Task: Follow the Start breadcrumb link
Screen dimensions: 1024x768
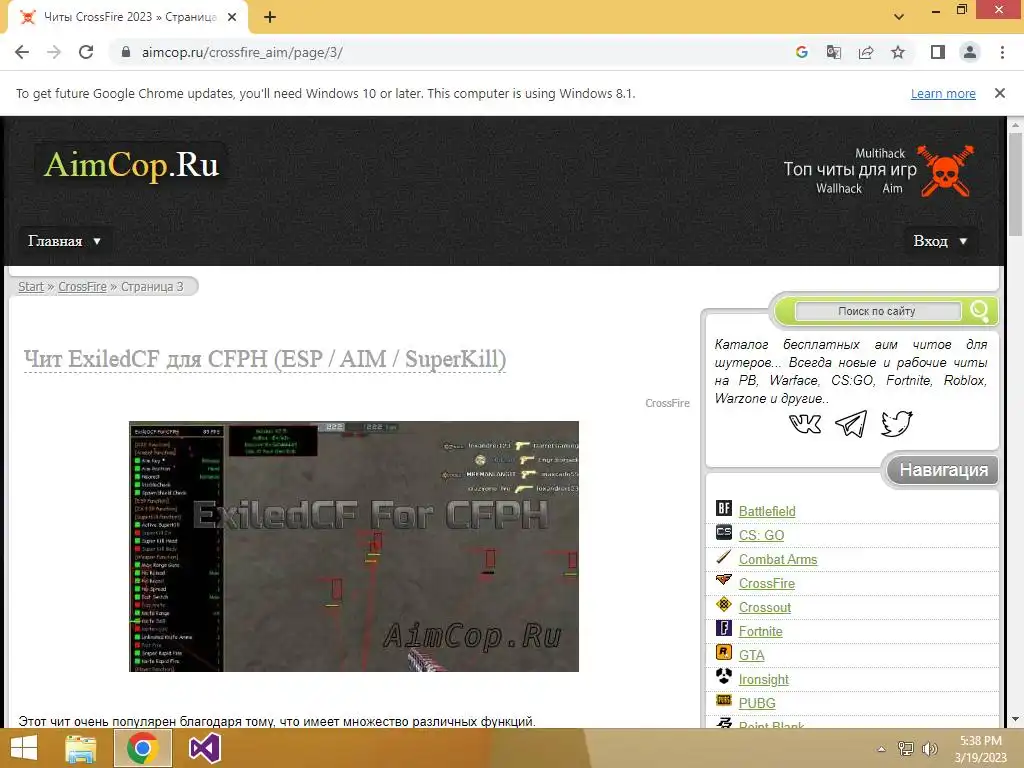Action: [31, 287]
